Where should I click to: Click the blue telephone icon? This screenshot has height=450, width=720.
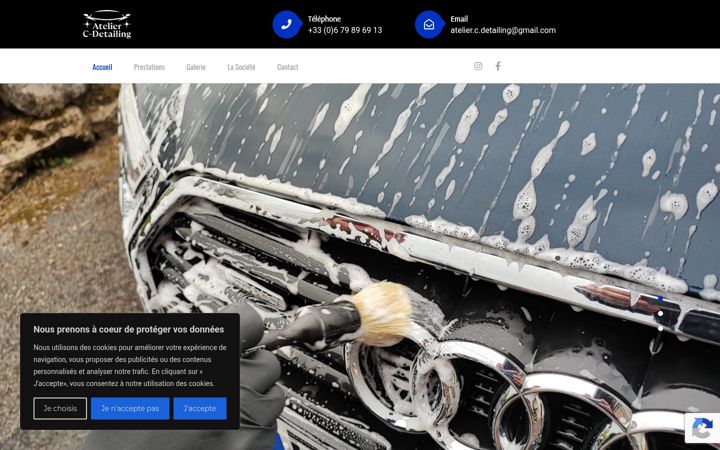tap(286, 24)
